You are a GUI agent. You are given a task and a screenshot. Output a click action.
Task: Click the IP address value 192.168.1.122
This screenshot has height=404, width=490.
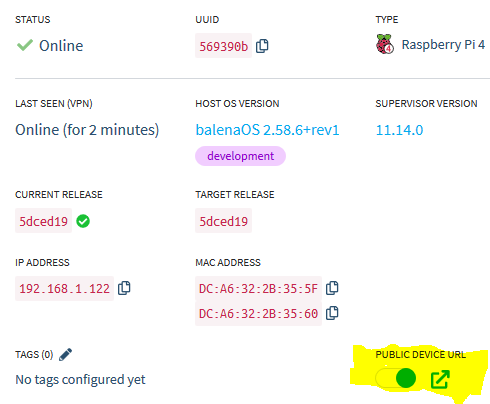coord(64,288)
